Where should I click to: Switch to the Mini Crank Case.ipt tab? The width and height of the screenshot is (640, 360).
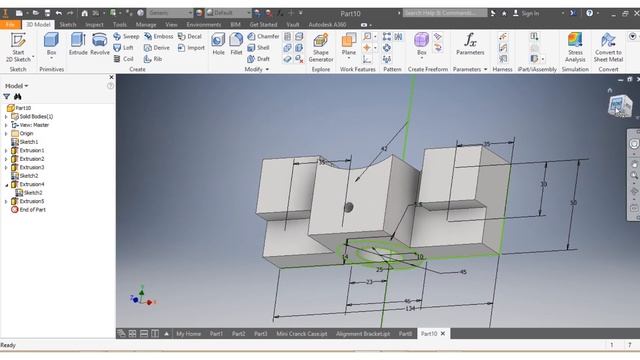[x=302, y=334]
